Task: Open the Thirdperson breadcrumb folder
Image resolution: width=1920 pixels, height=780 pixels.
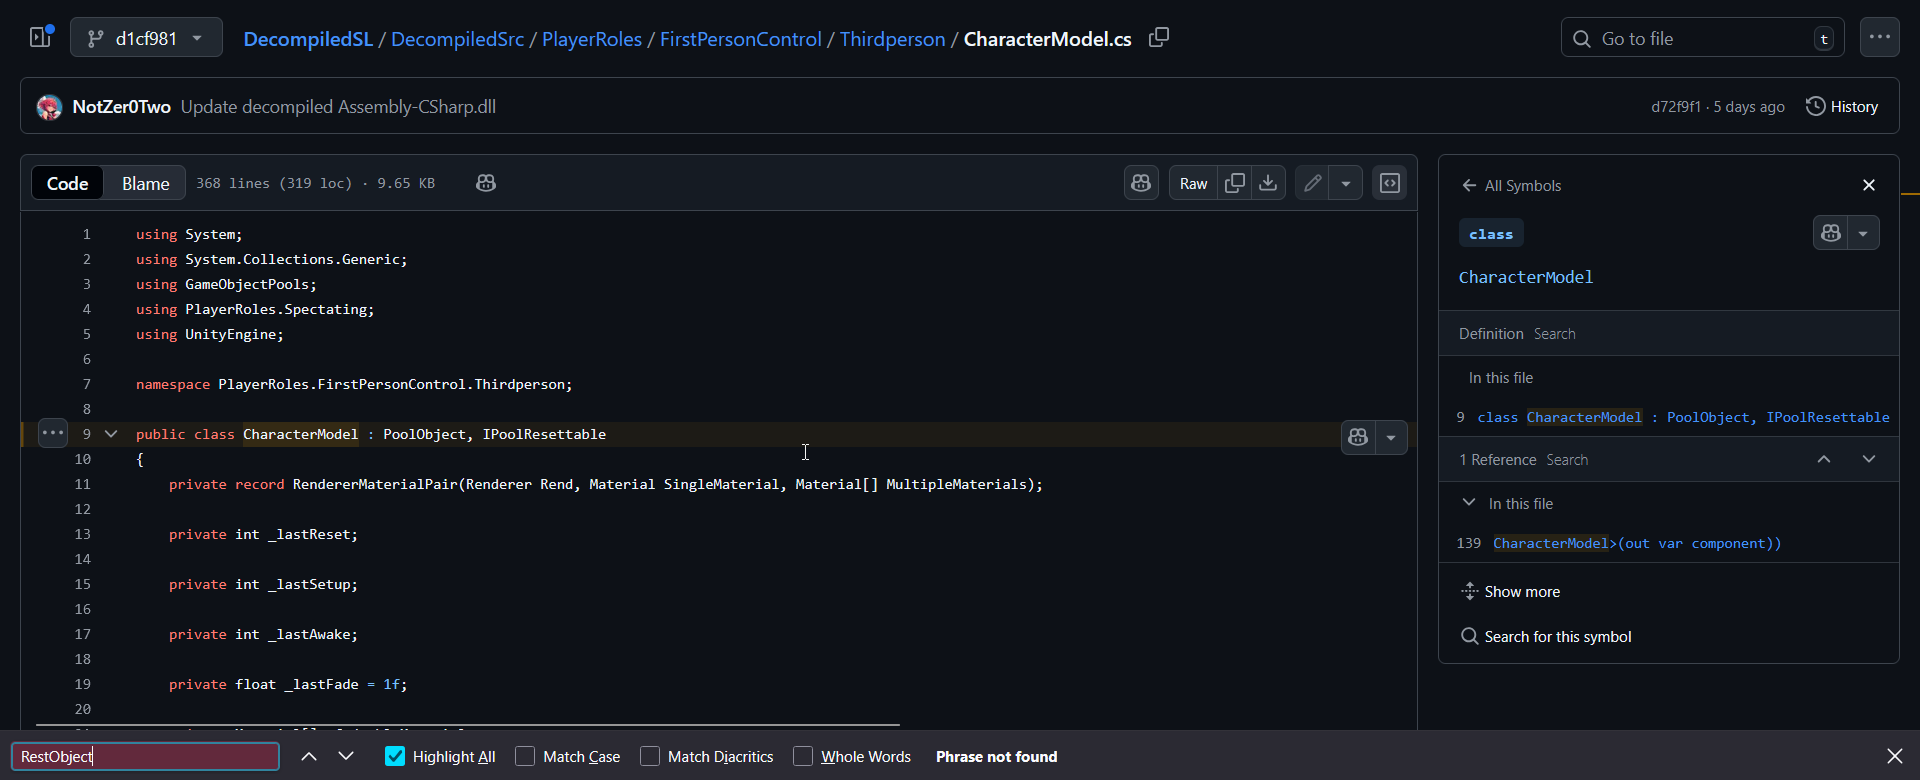Action: click(x=892, y=39)
